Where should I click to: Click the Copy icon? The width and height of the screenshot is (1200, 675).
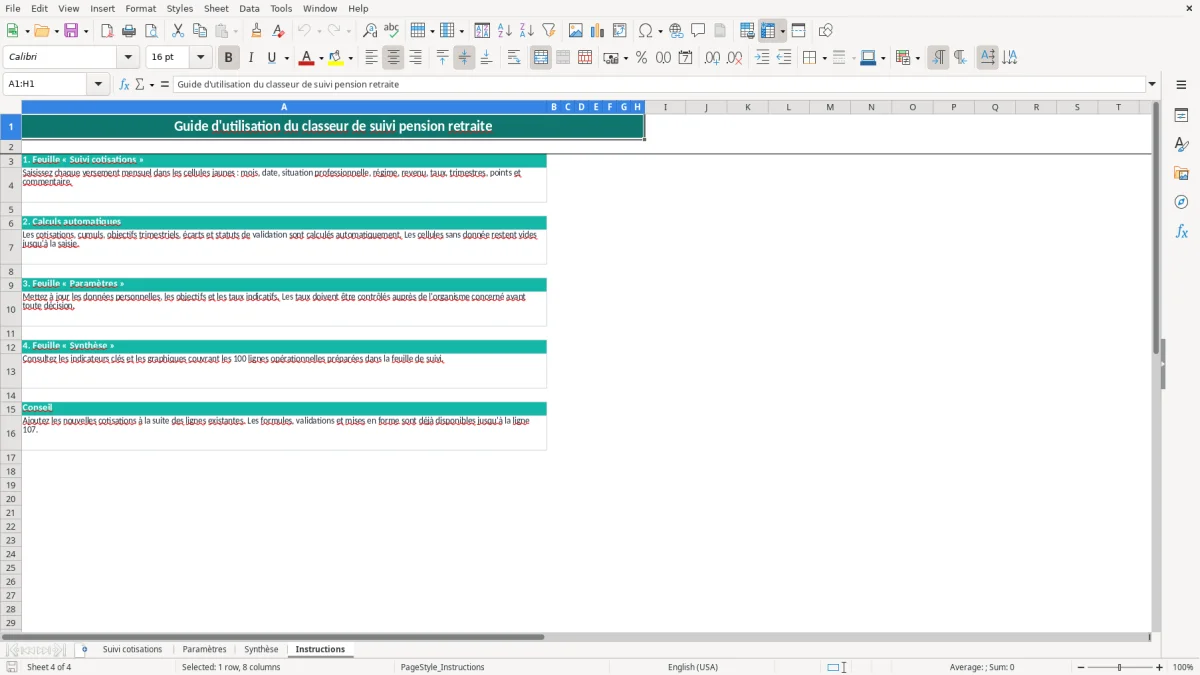(x=200, y=31)
